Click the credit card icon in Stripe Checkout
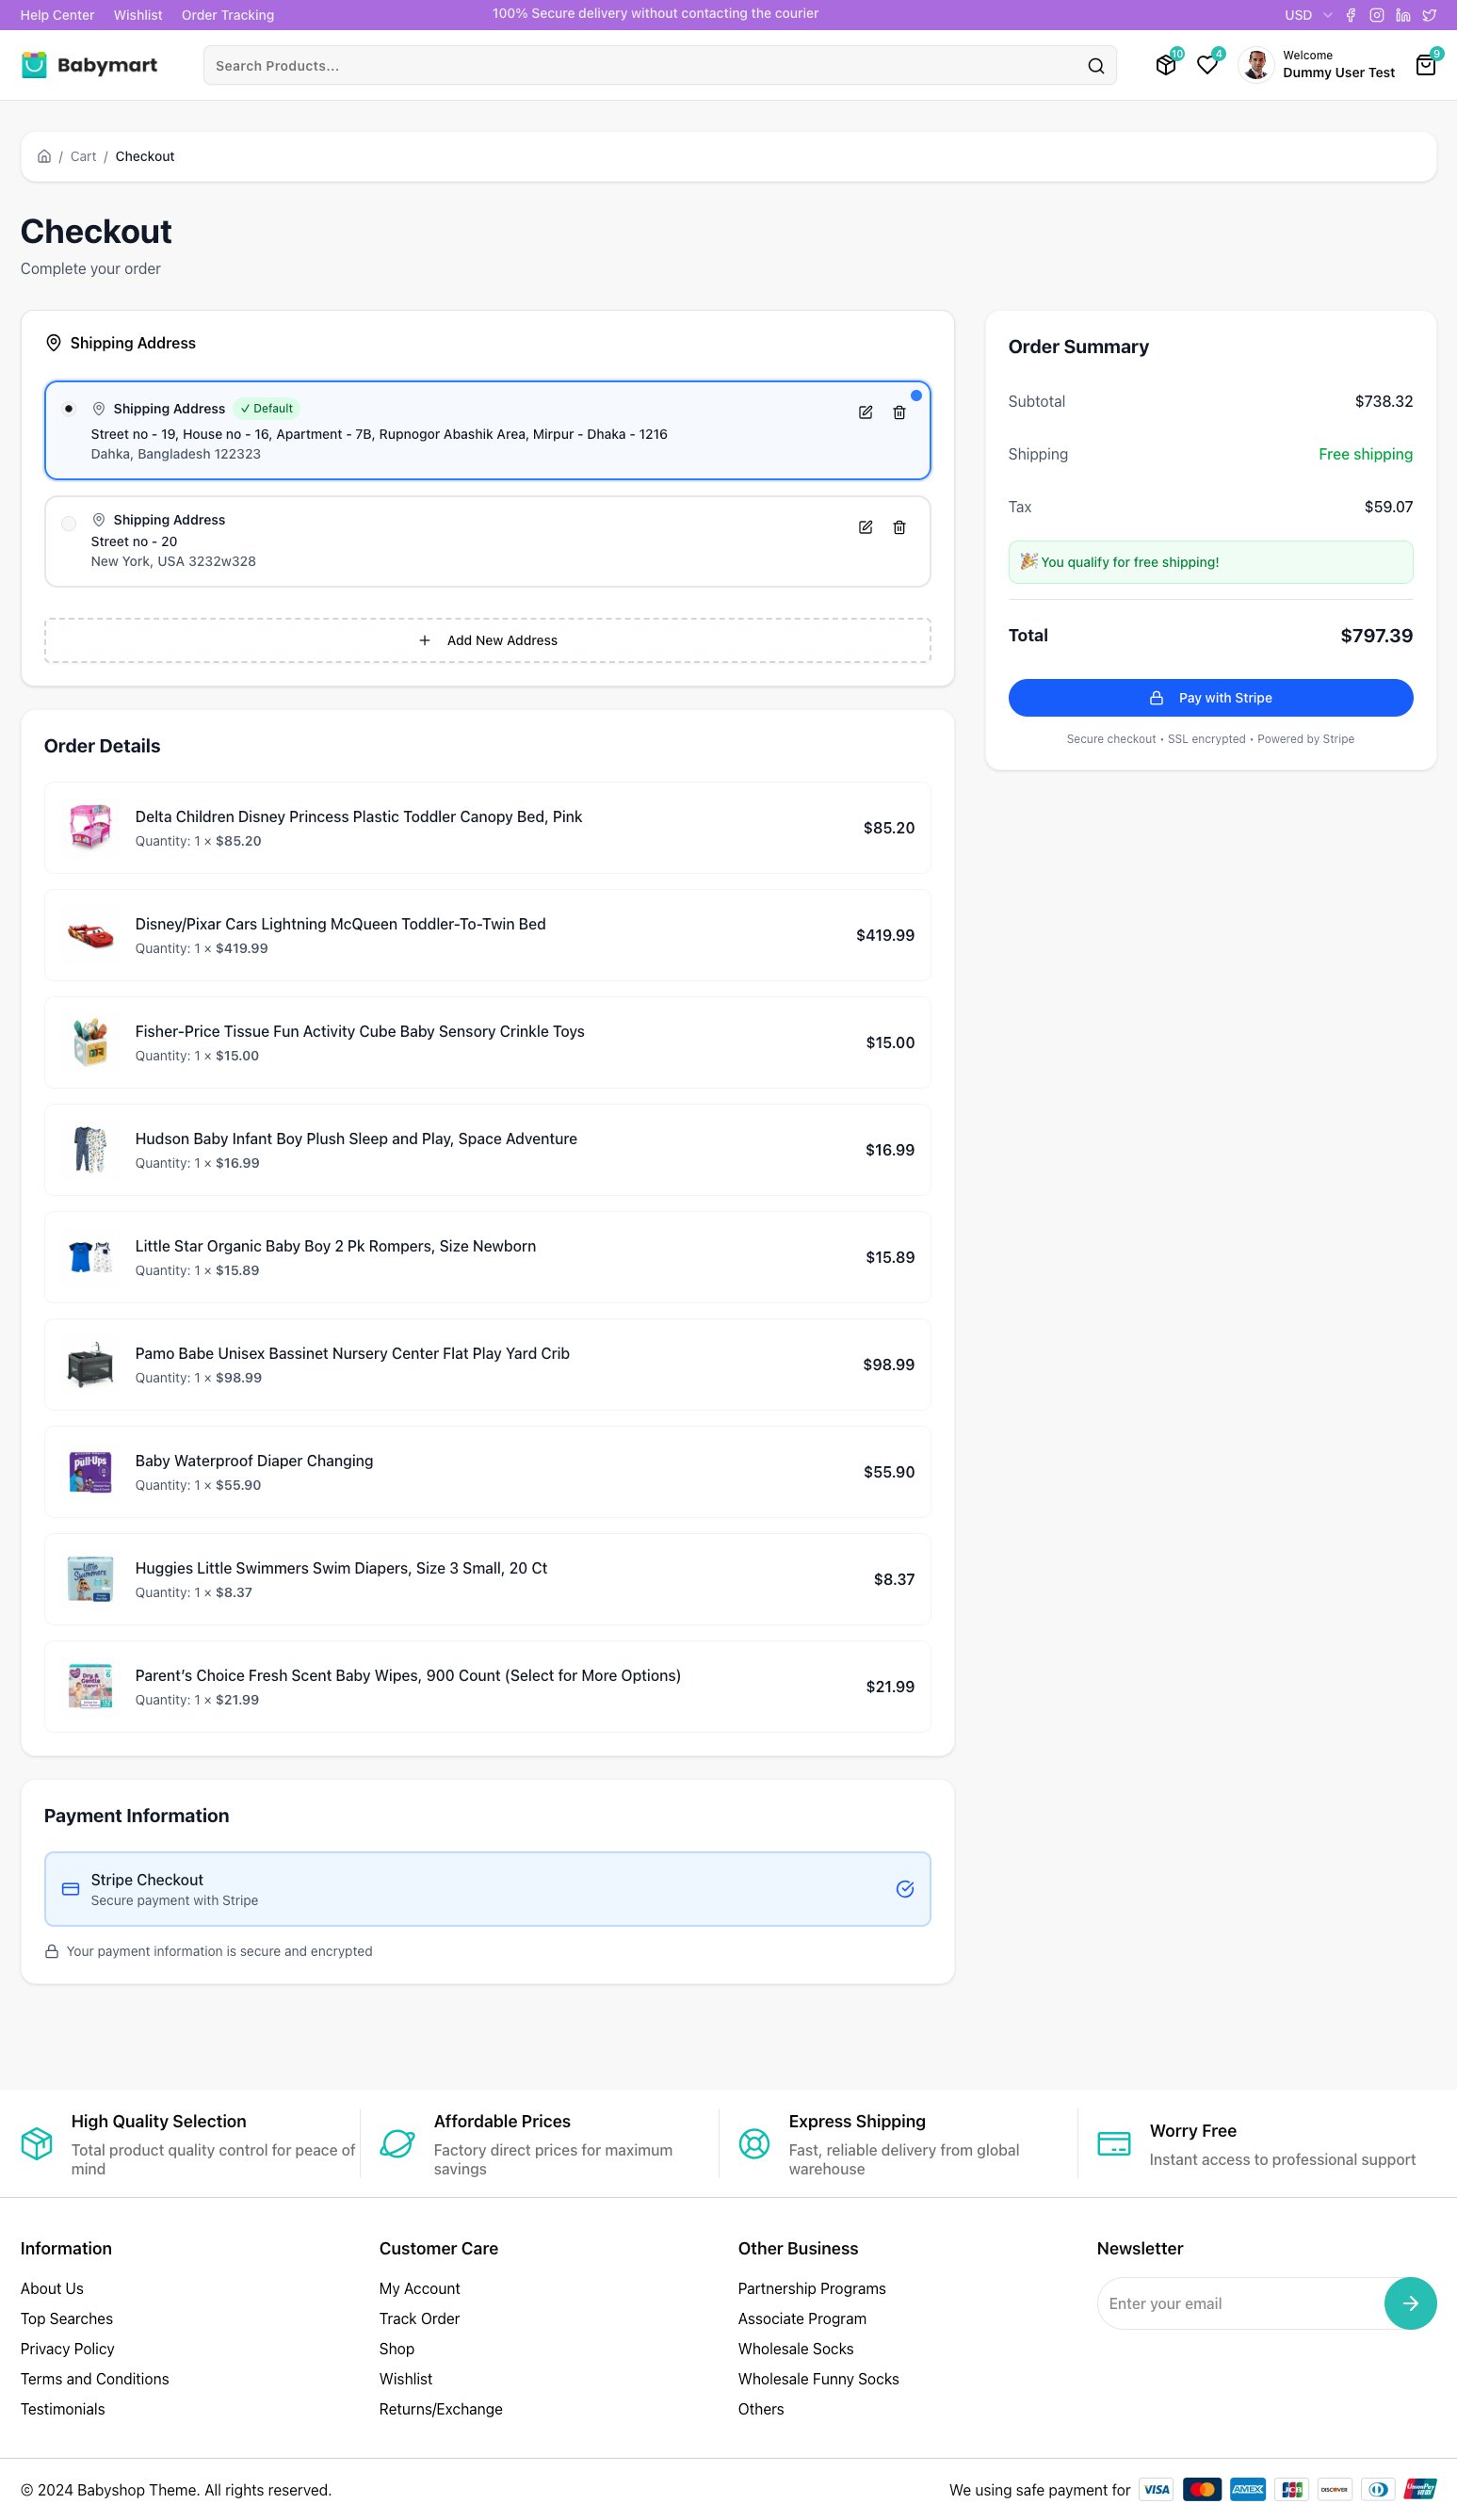Viewport: 1457px width, 2520px height. (x=71, y=1888)
